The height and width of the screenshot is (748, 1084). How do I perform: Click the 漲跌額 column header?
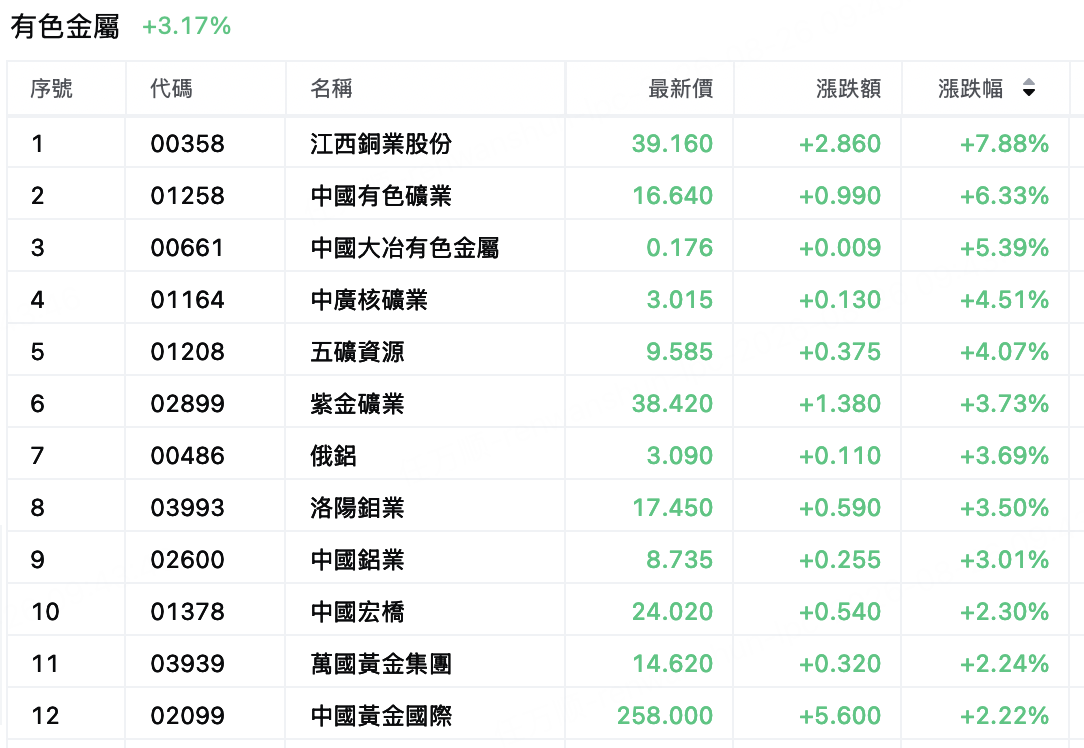click(x=848, y=88)
